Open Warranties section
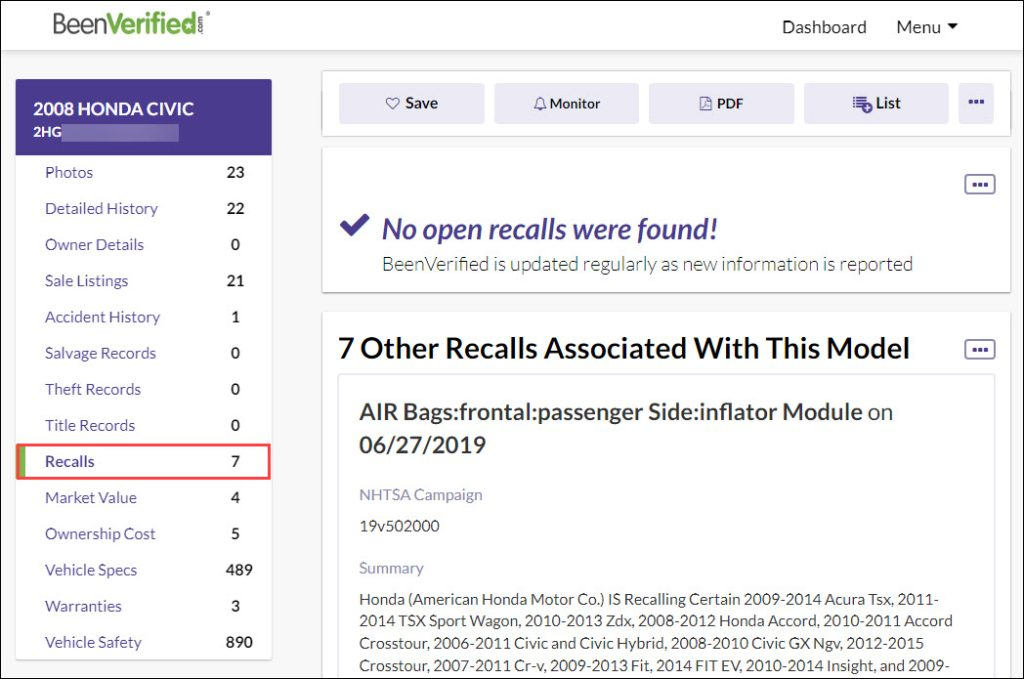The image size is (1024, 679). point(83,606)
